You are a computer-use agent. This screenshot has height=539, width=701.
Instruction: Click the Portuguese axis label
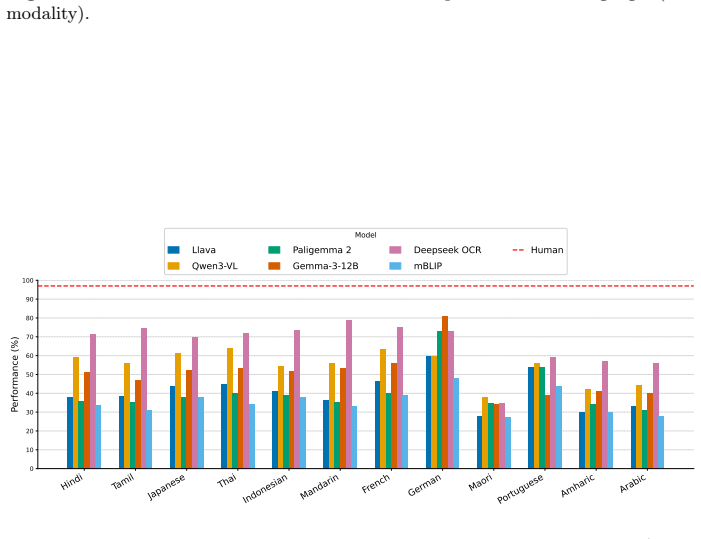click(x=520, y=488)
